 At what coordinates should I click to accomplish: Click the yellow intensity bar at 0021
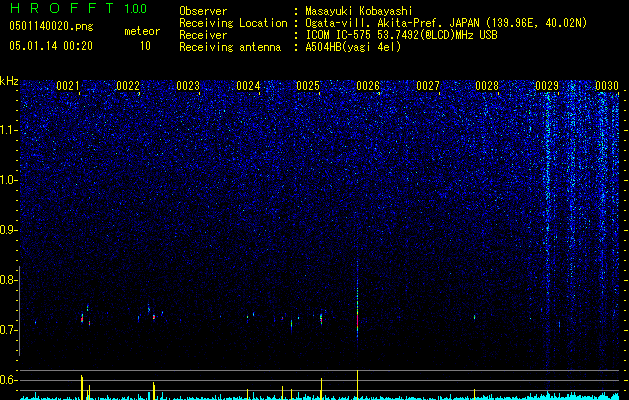[82, 387]
